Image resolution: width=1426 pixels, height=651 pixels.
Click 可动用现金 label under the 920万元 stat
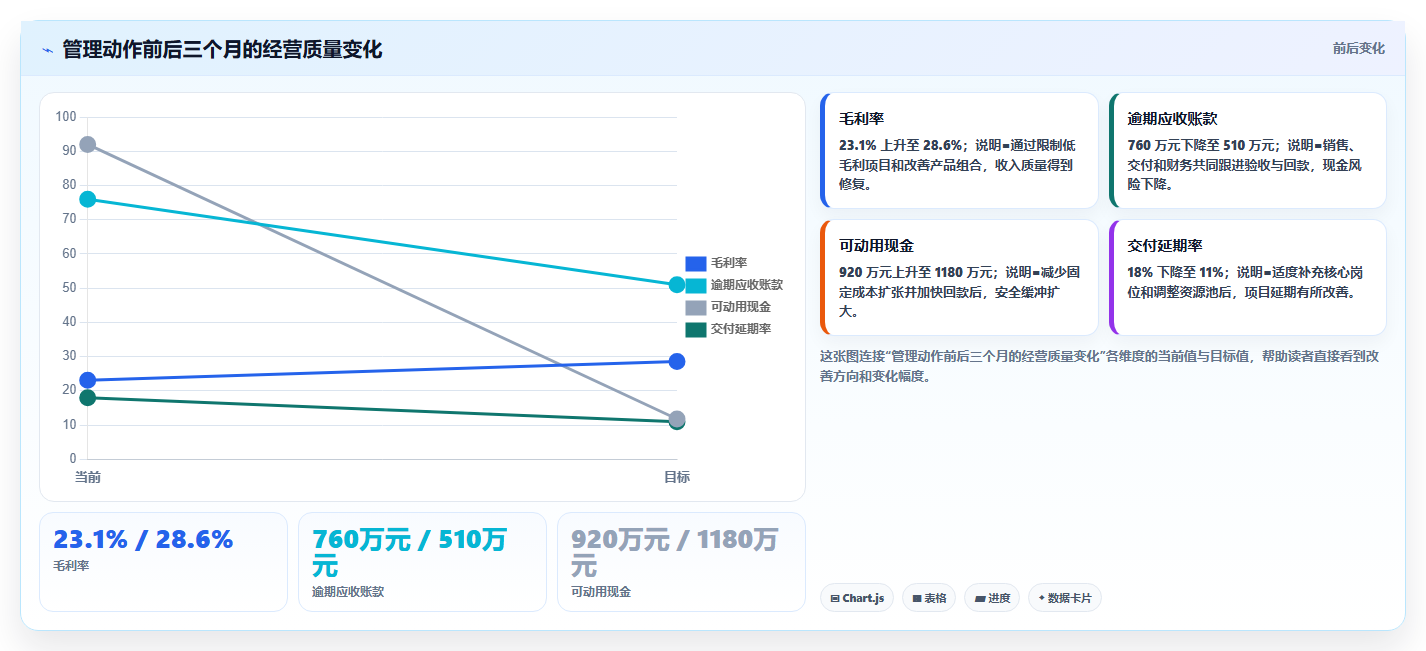tap(601, 592)
